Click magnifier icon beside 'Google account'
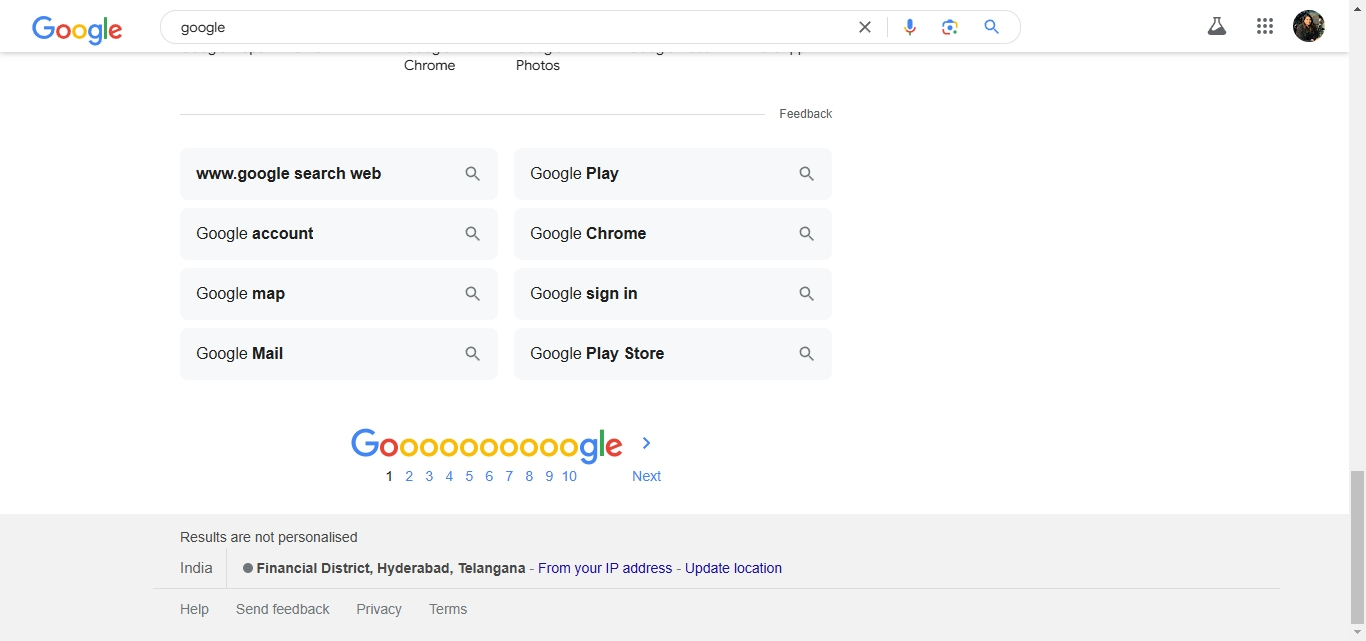Screen dimensions: 1366x641 pyautogui.click(x=473, y=234)
